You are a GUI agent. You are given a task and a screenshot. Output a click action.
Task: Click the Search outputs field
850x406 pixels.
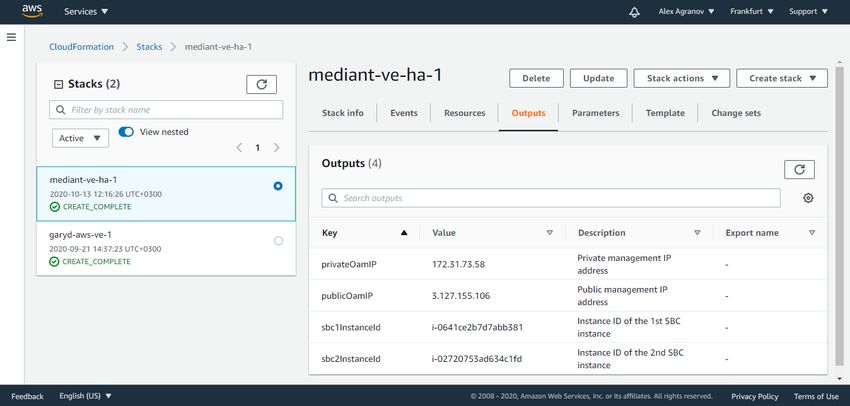(x=551, y=198)
